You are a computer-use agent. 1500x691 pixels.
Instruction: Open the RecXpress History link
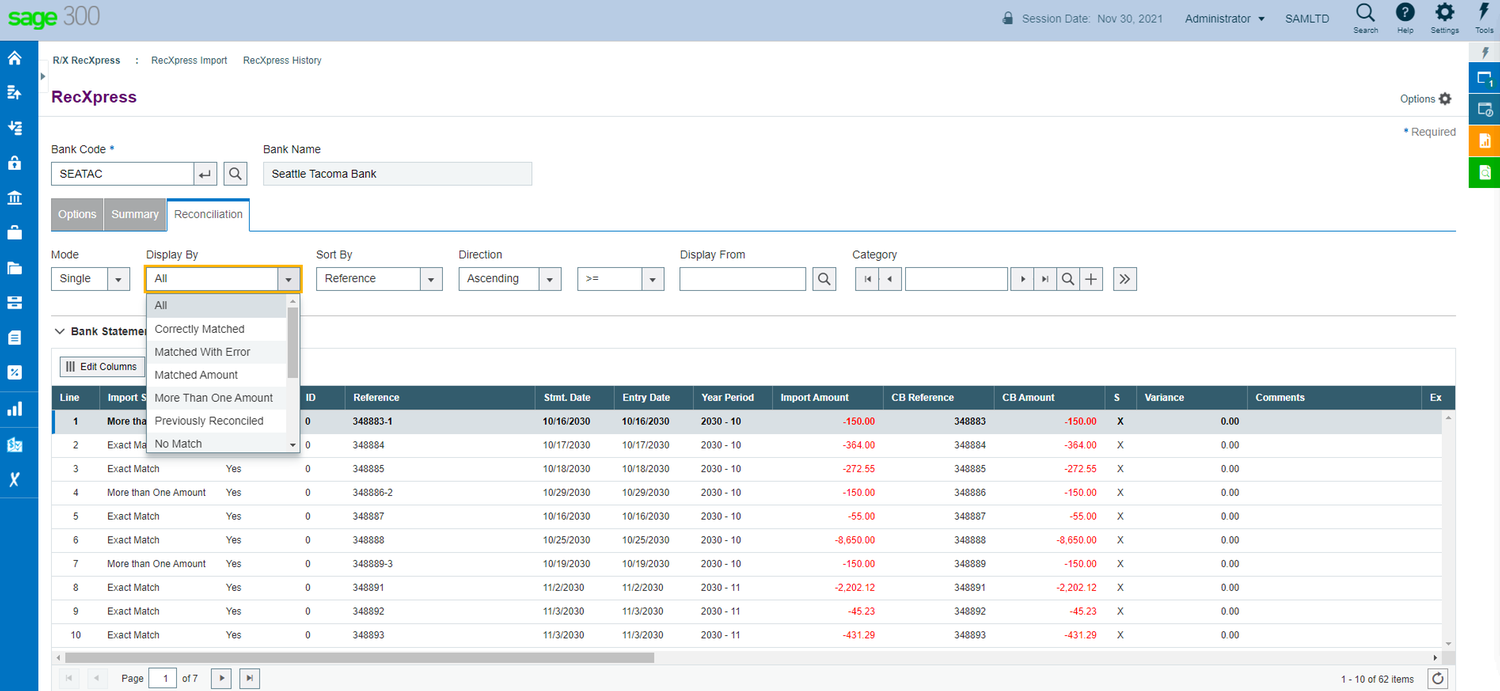click(282, 61)
